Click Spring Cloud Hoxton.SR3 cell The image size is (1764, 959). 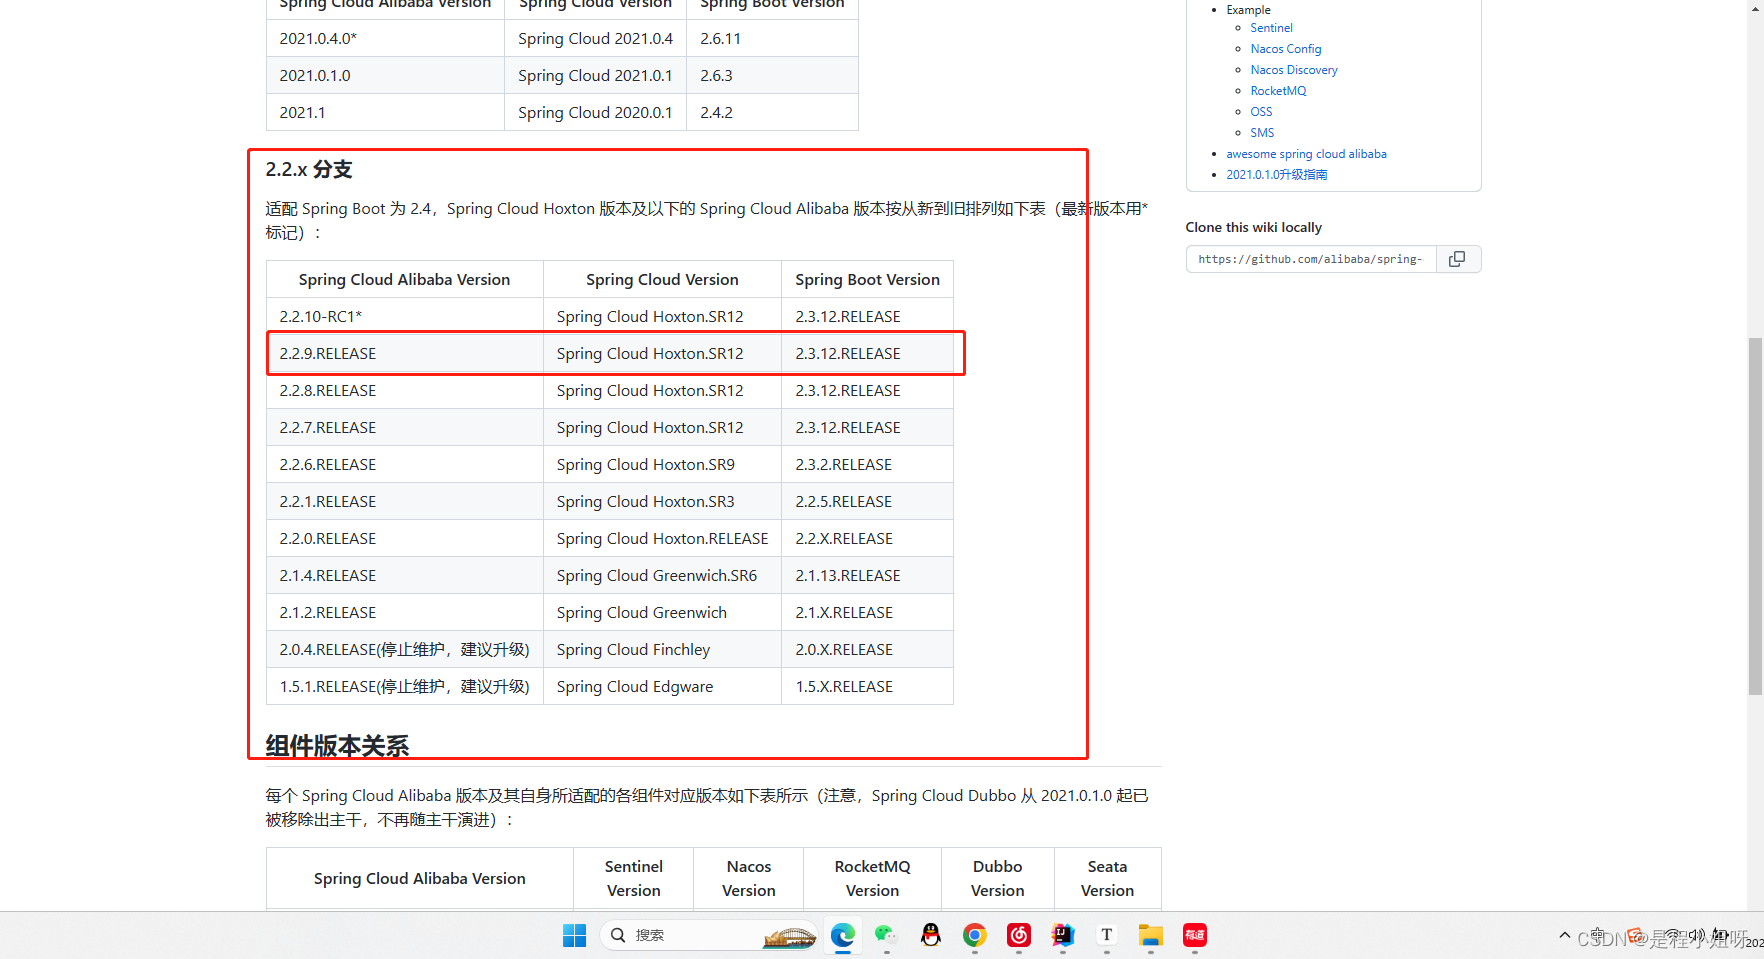click(x=662, y=502)
